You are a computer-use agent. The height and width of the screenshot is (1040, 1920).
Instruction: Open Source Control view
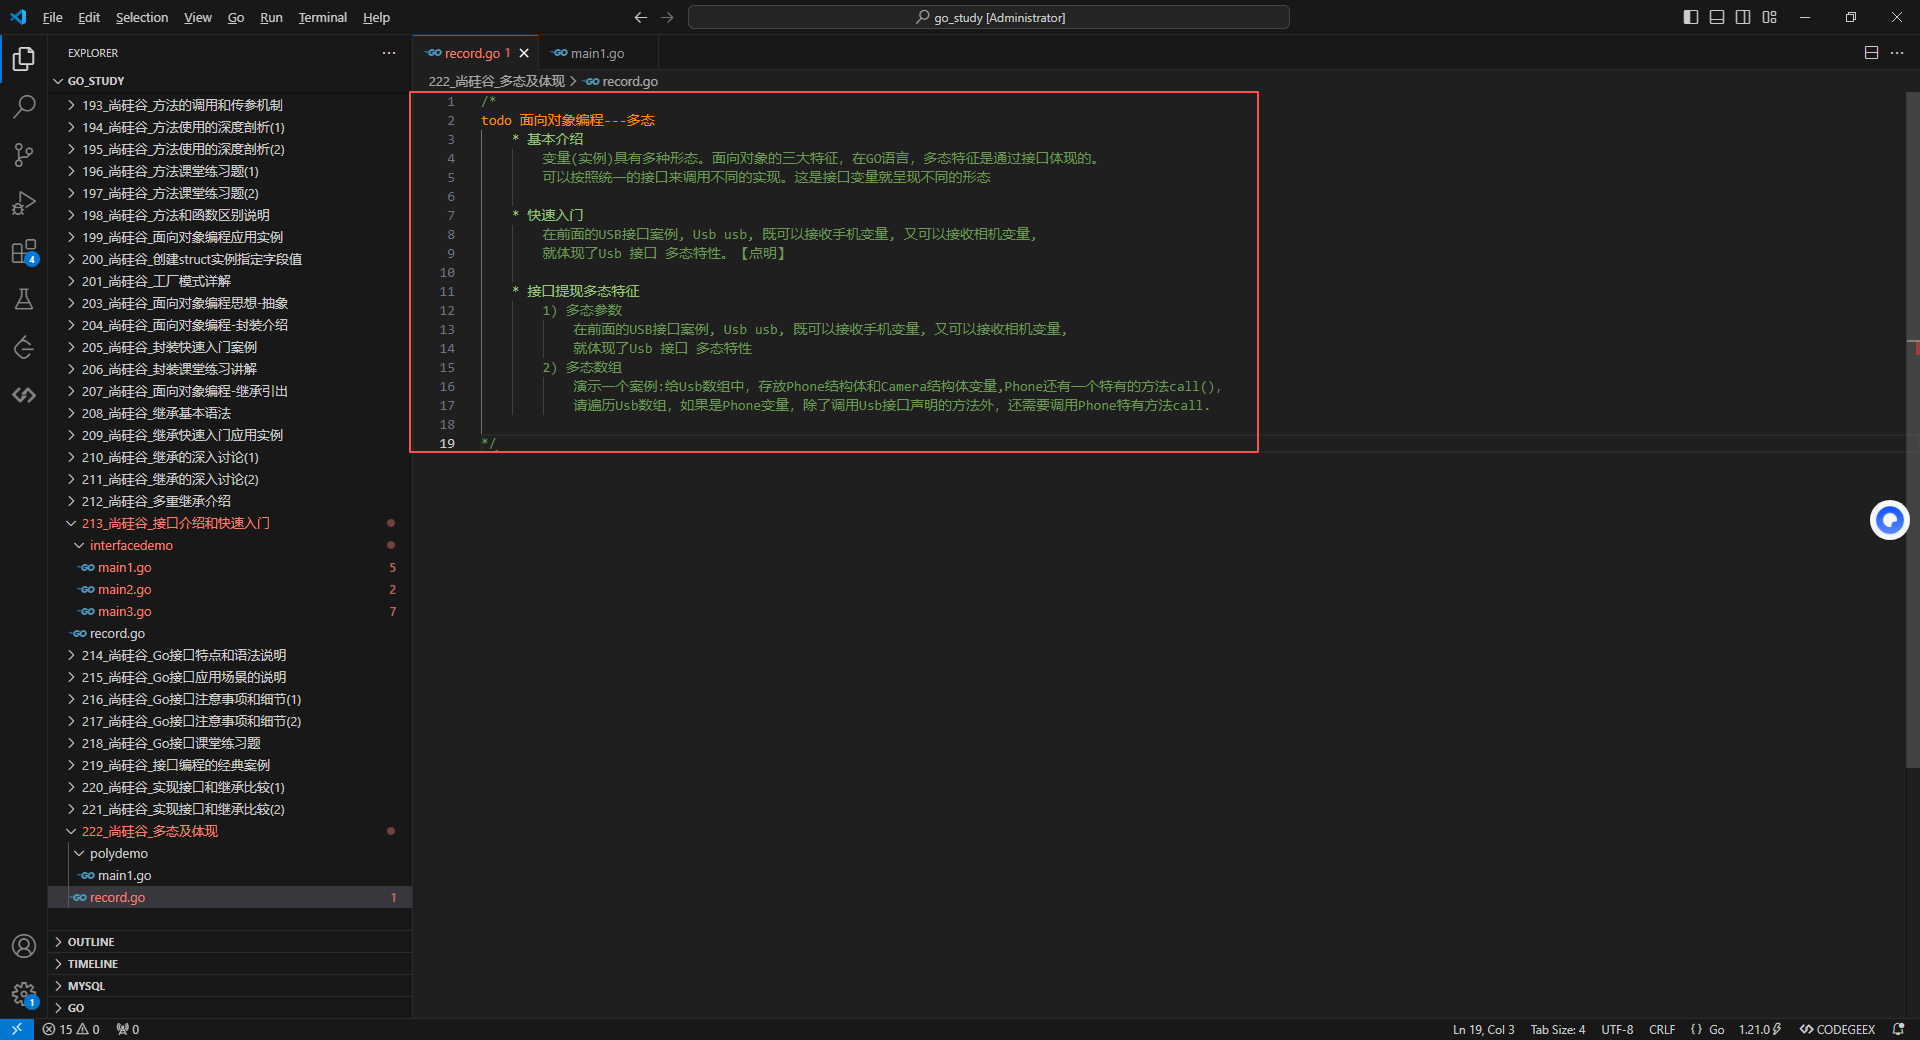tap(24, 154)
